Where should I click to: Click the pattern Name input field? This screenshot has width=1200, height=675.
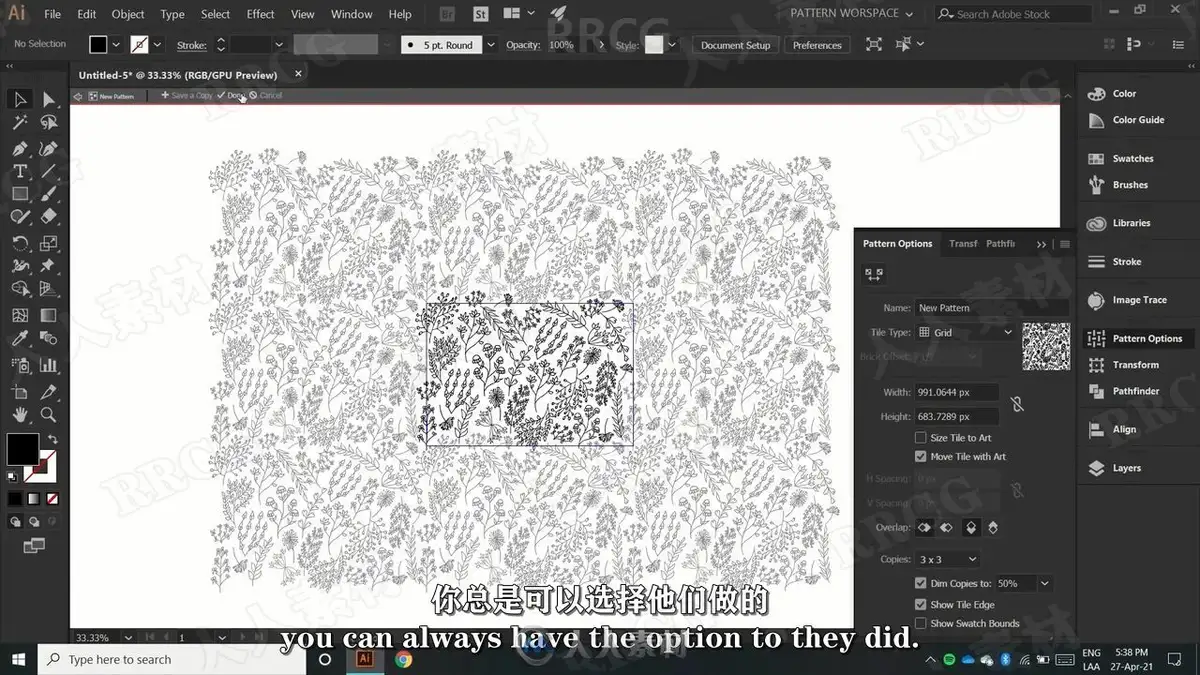pos(992,308)
